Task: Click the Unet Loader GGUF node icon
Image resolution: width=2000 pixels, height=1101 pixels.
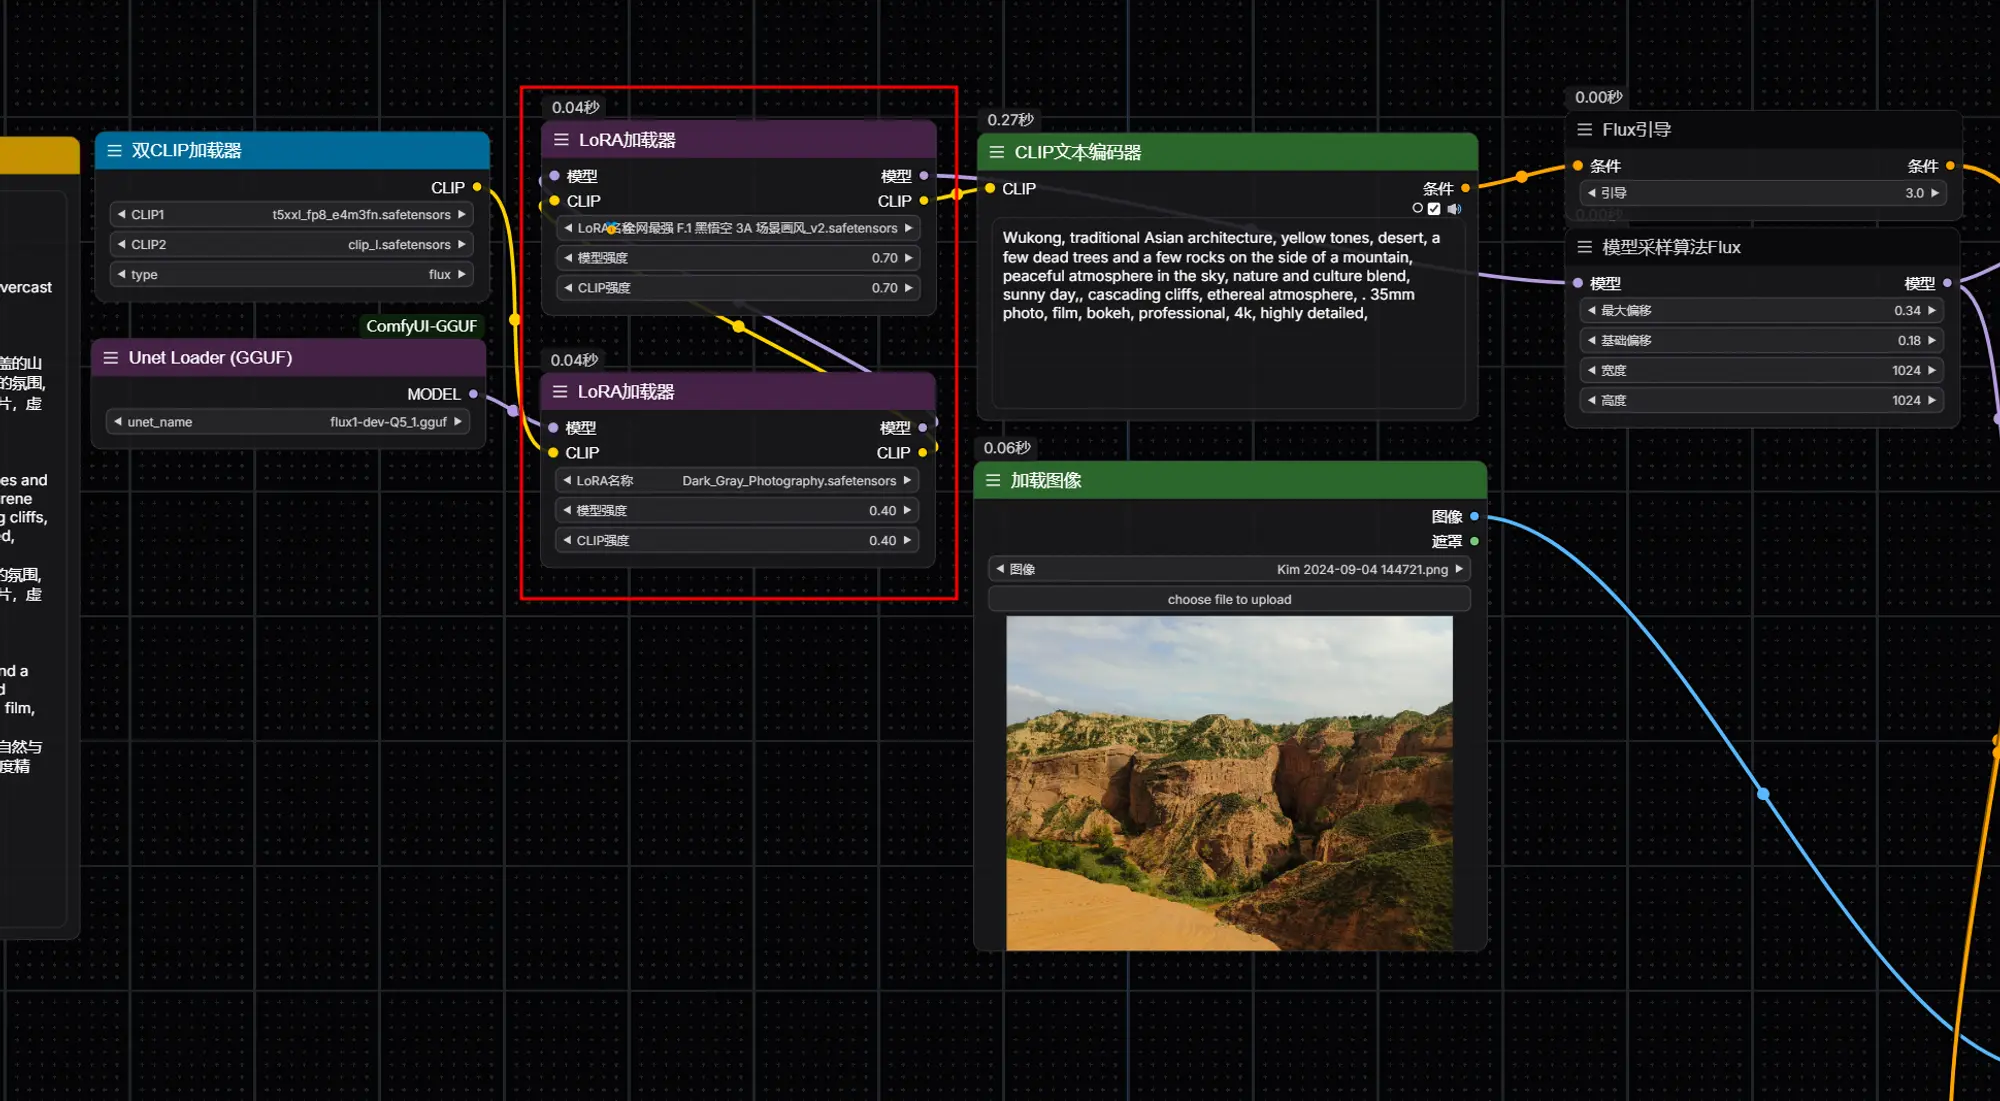Action: tap(111, 357)
